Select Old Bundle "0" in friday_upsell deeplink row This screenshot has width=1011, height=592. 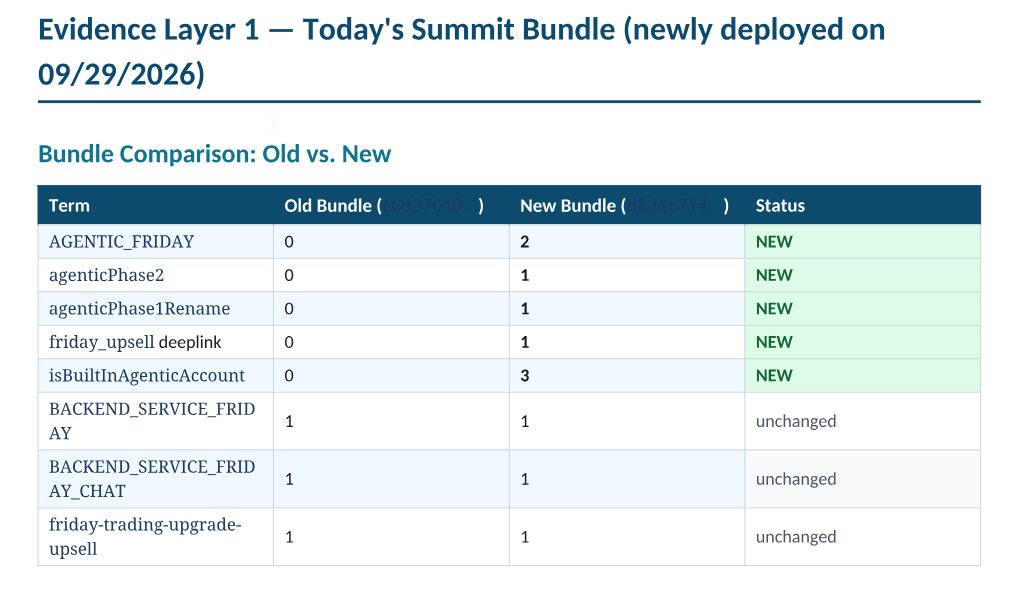(x=289, y=342)
